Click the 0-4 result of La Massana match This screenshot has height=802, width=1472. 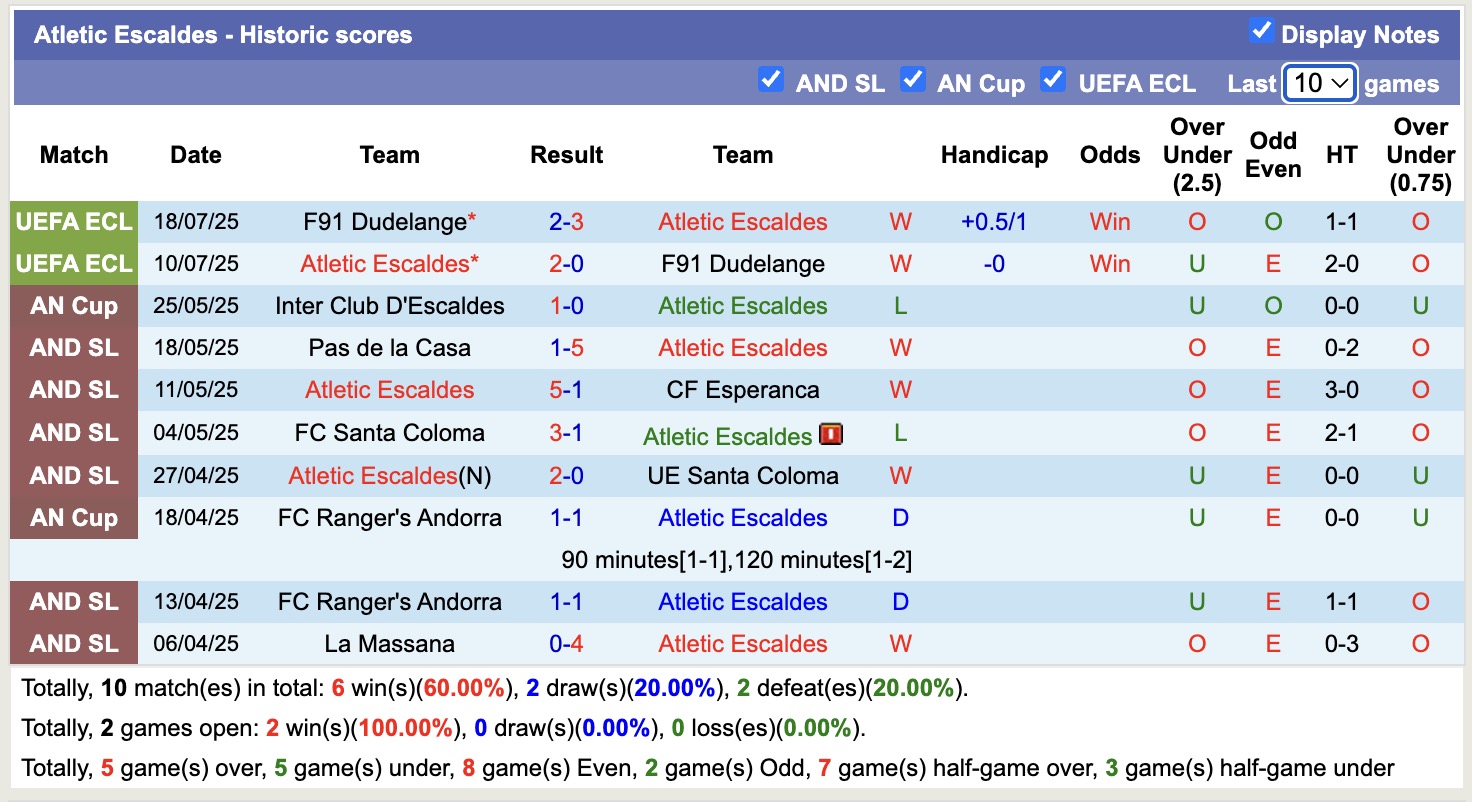(566, 644)
